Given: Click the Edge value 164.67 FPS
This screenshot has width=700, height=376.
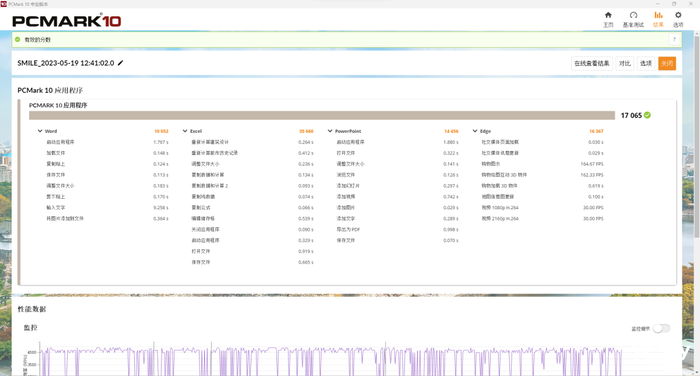Looking at the screenshot, I should pyautogui.click(x=592, y=164).
